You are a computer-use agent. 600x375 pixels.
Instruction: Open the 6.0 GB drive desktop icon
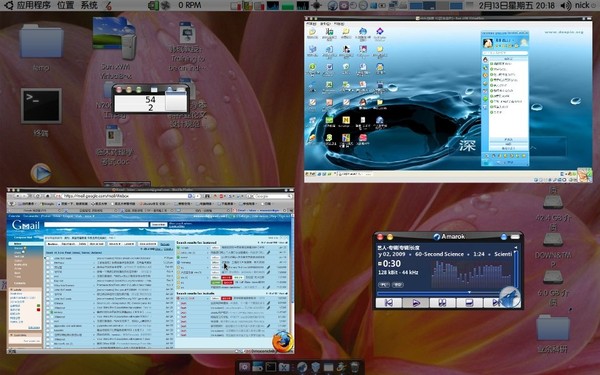pyautogui.click(x=553, y=277)
